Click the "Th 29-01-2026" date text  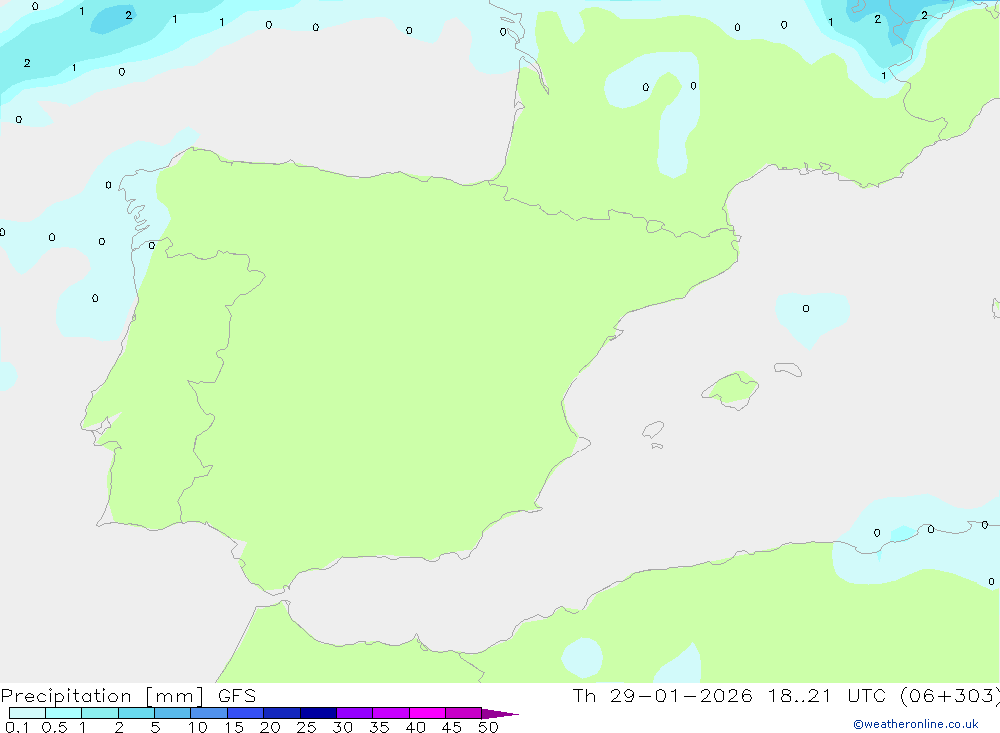(x=663, y=696)
